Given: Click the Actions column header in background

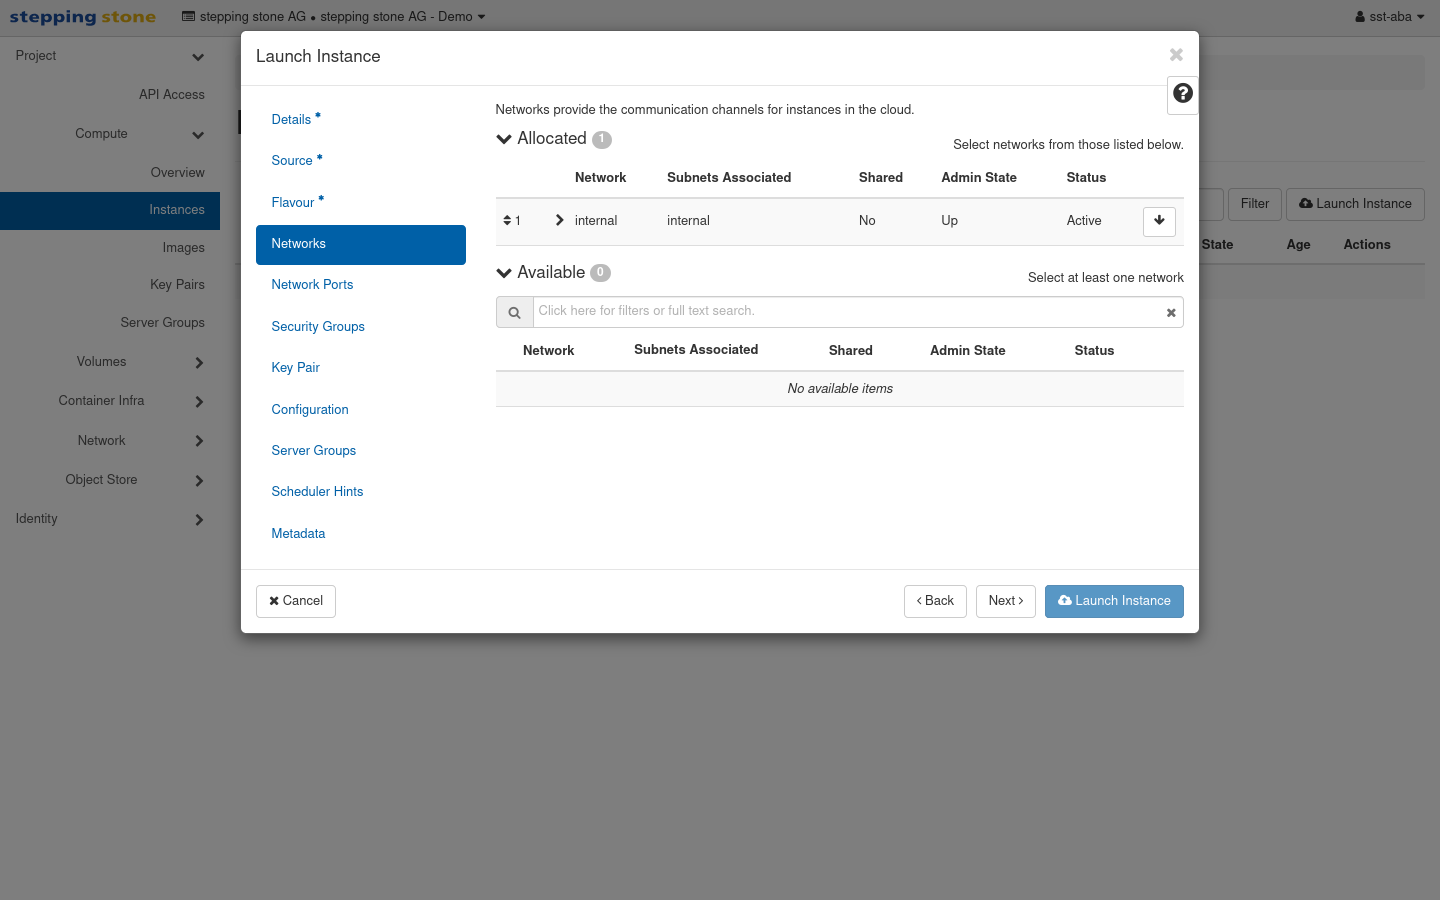Looking at the screenshot, I should click(1367, 245).
